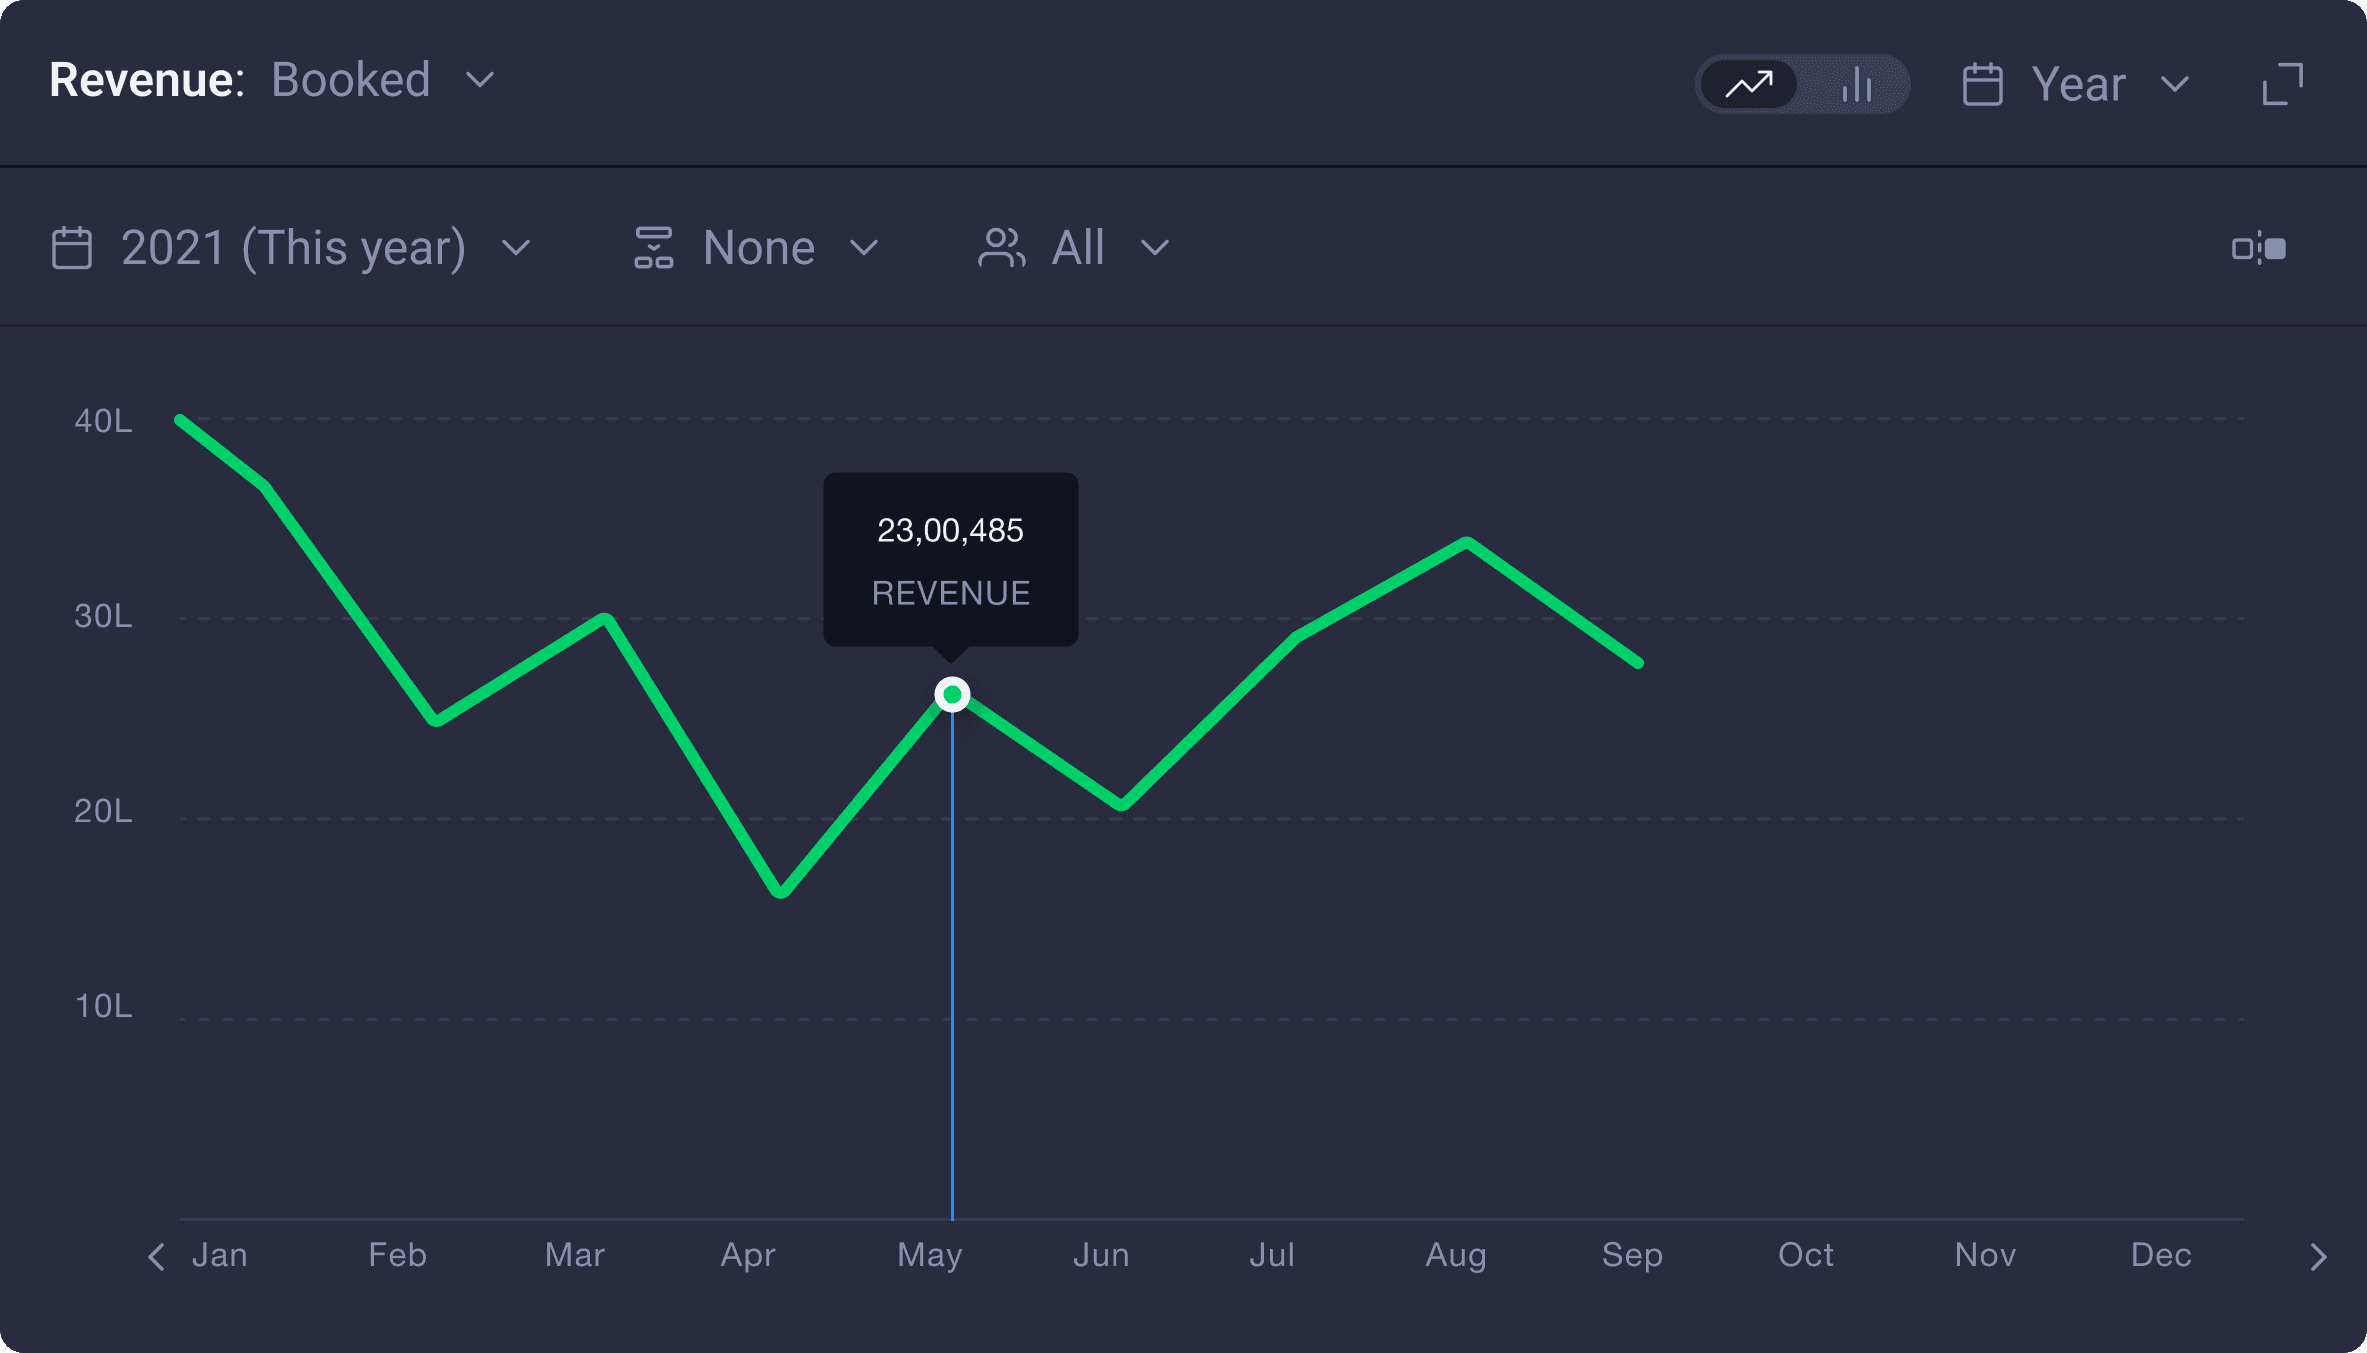Viewport: 2367px width, 1353px height.
Task: Select the Dec month label
Action: [x=2160, y=1255]
